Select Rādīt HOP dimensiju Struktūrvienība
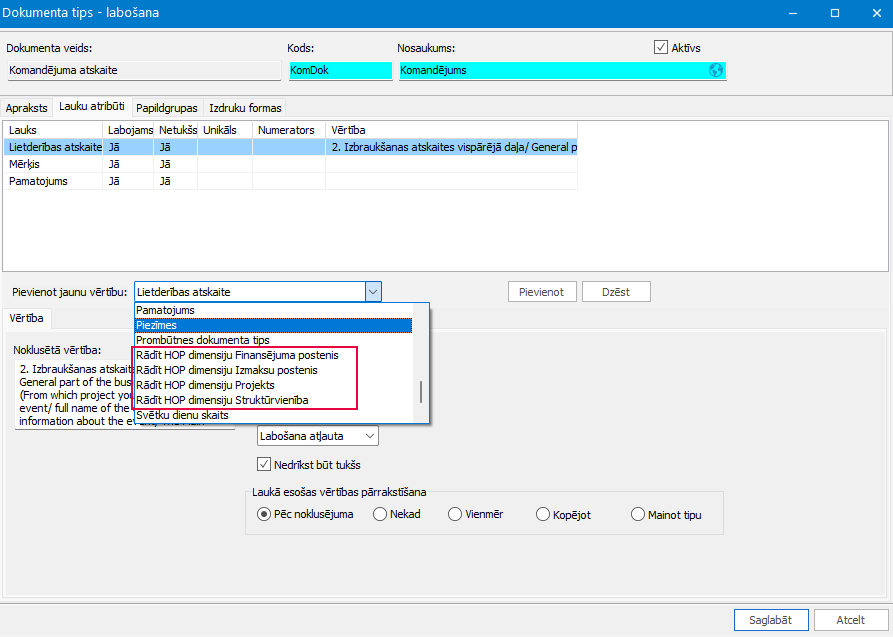893x637 pixels. pyautogui.click(x=273, y=400)
